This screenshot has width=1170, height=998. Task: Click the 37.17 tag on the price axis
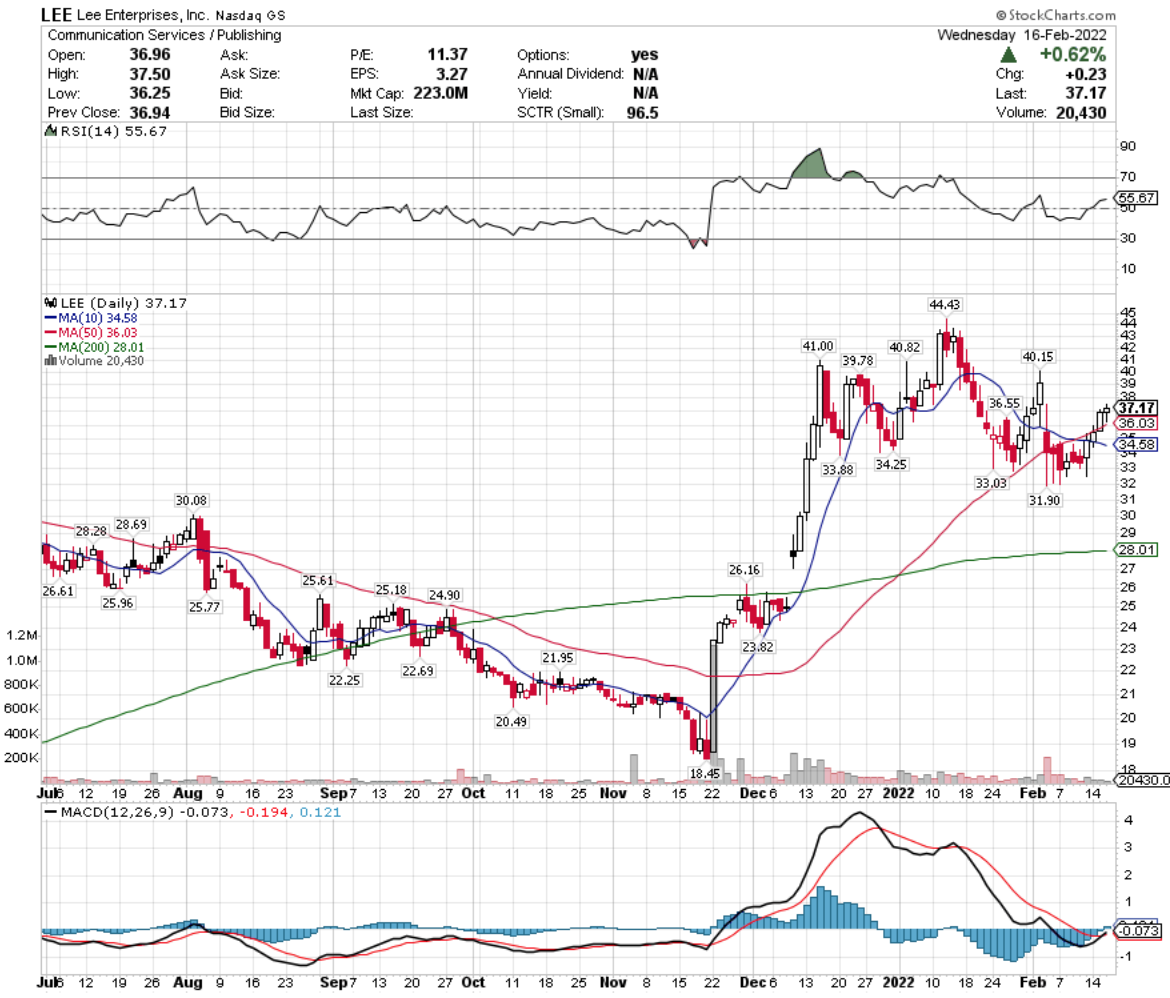(x=1136, y=408)
